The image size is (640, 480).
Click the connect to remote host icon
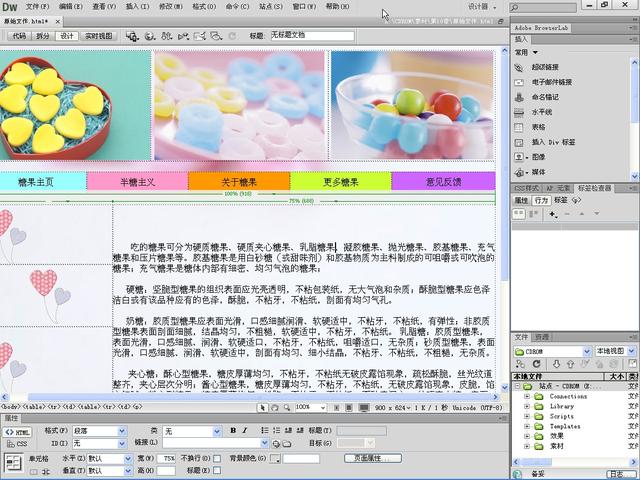click(x=520, y=364)
